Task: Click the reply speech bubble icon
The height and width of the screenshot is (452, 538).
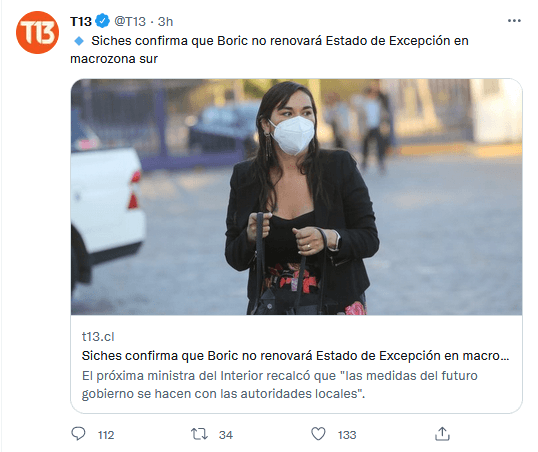Action: [78, 434]
